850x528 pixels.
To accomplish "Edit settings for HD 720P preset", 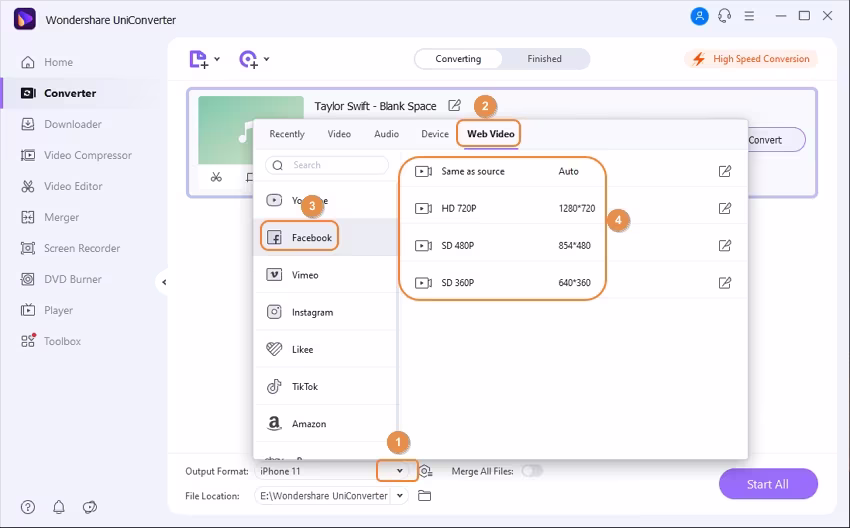I will [725, 208].
